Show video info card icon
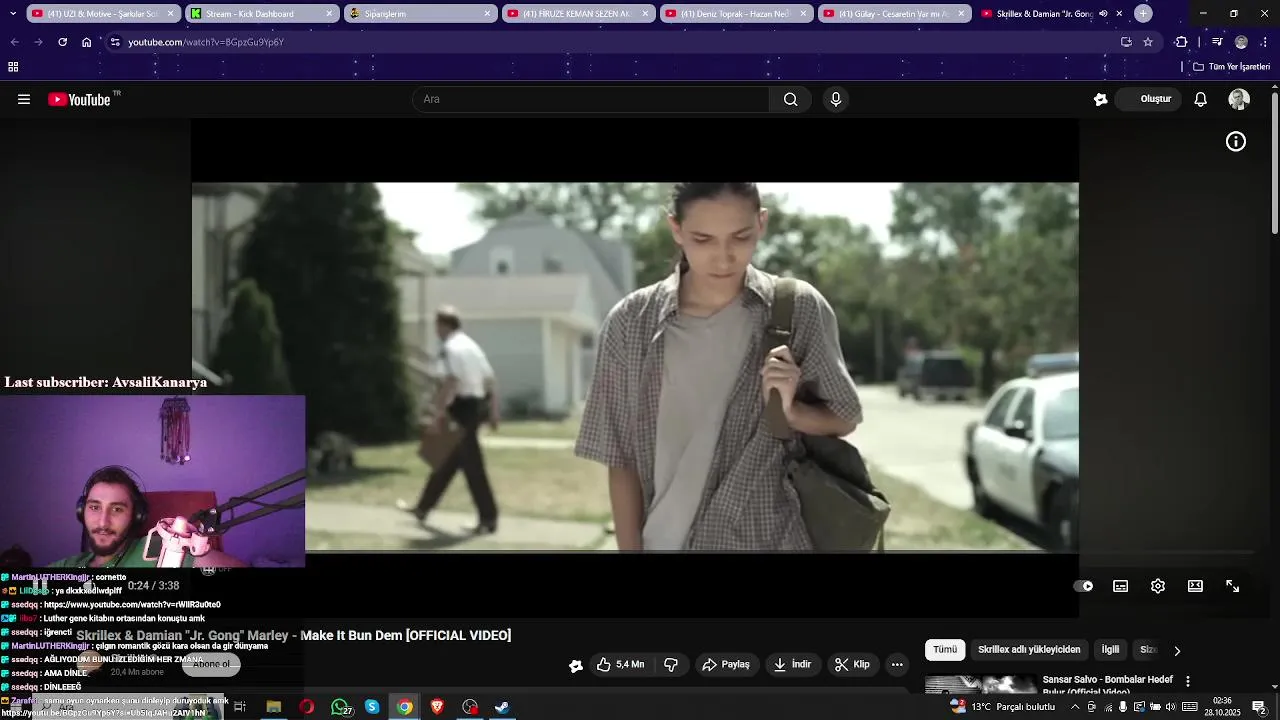Screen dimensions: 1280x720 click(x=1236, y=142)
